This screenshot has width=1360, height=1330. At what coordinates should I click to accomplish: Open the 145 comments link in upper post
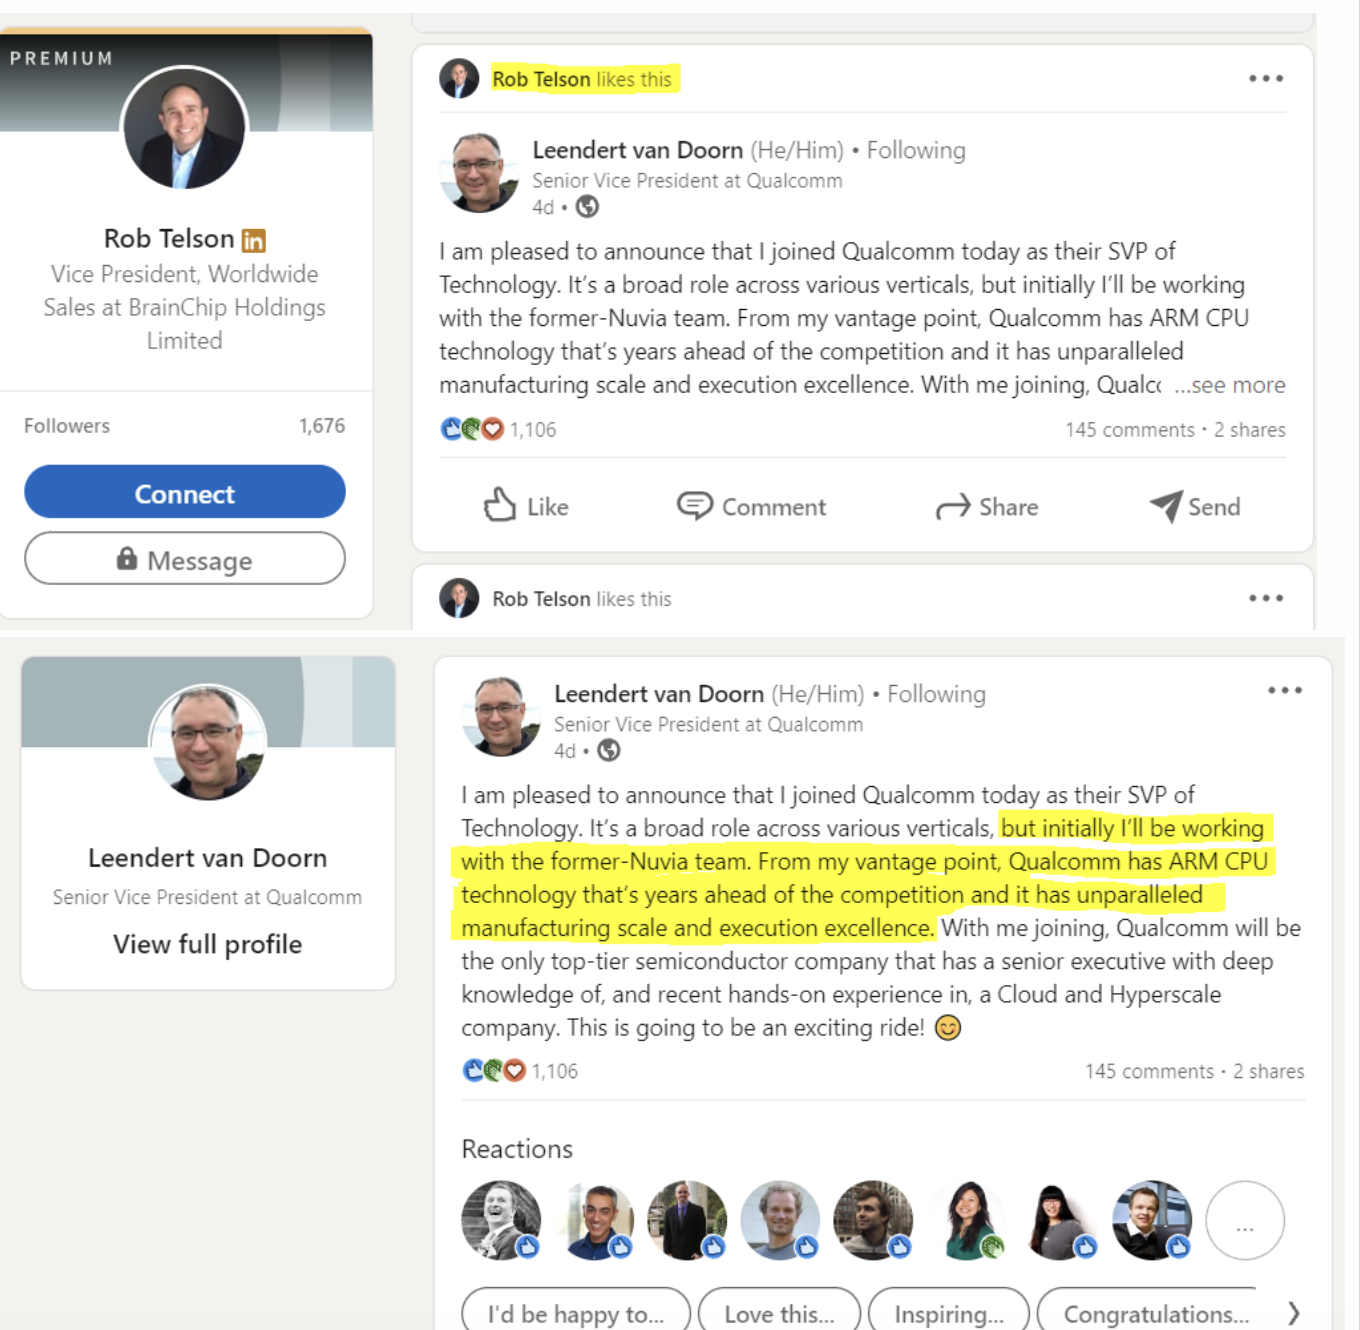pyautogui.click(x=1130, y=429)
